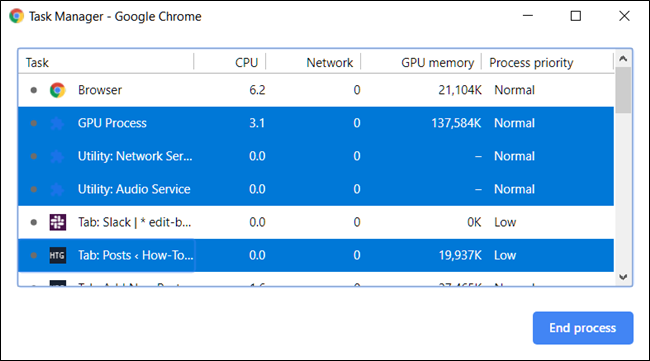The image size is (650, 361).
Task: Click the puzzle icon beside Utility: Network Service
Action: [57, 156]
